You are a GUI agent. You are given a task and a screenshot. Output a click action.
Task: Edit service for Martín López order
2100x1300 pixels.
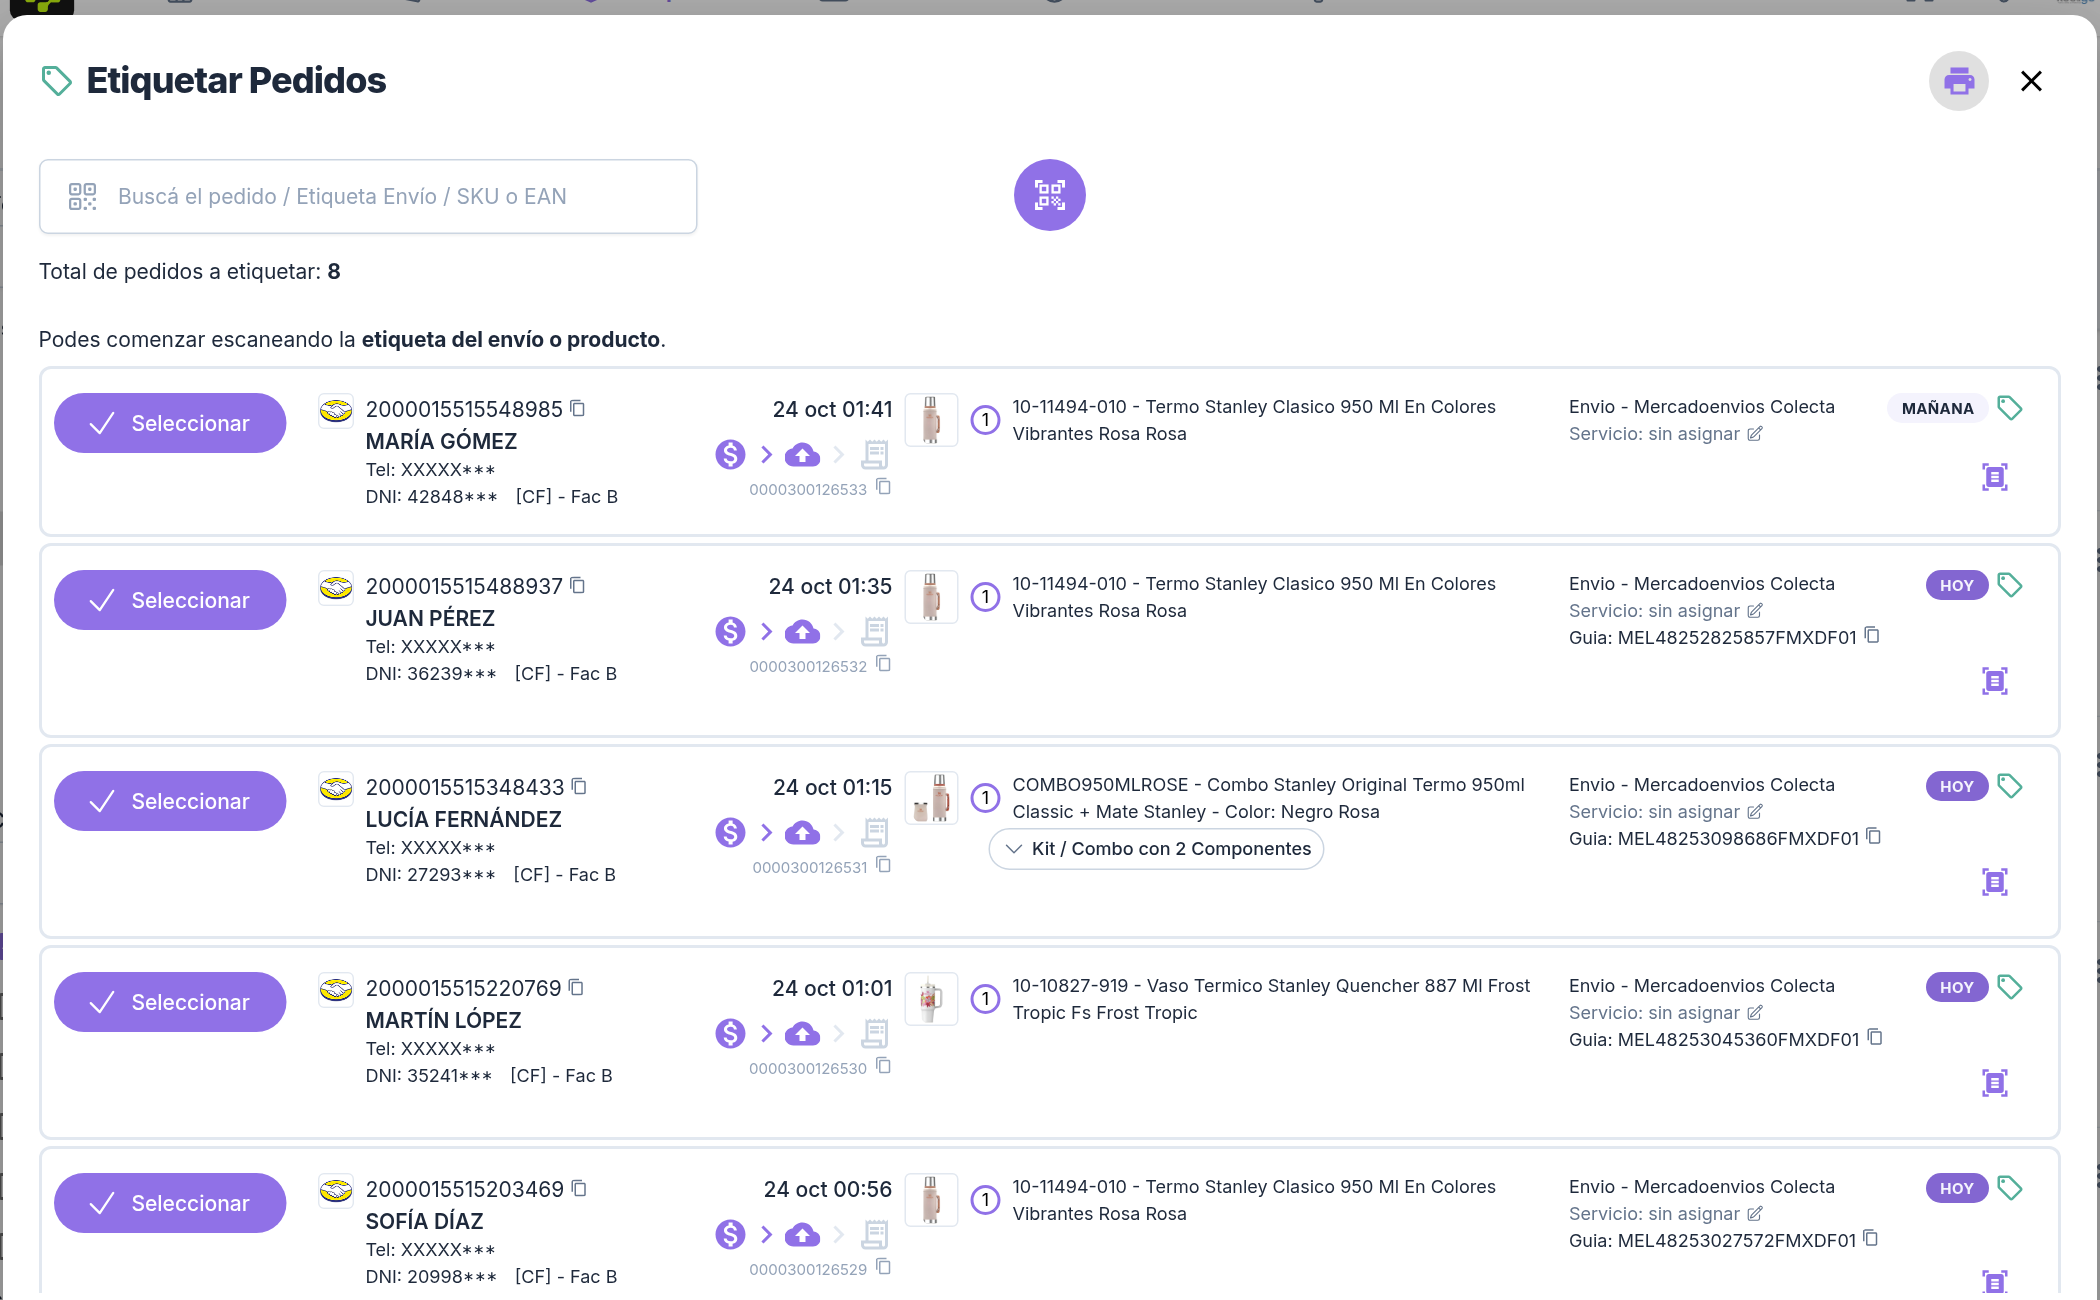pyautogui.click(x=1755, y=1013)
